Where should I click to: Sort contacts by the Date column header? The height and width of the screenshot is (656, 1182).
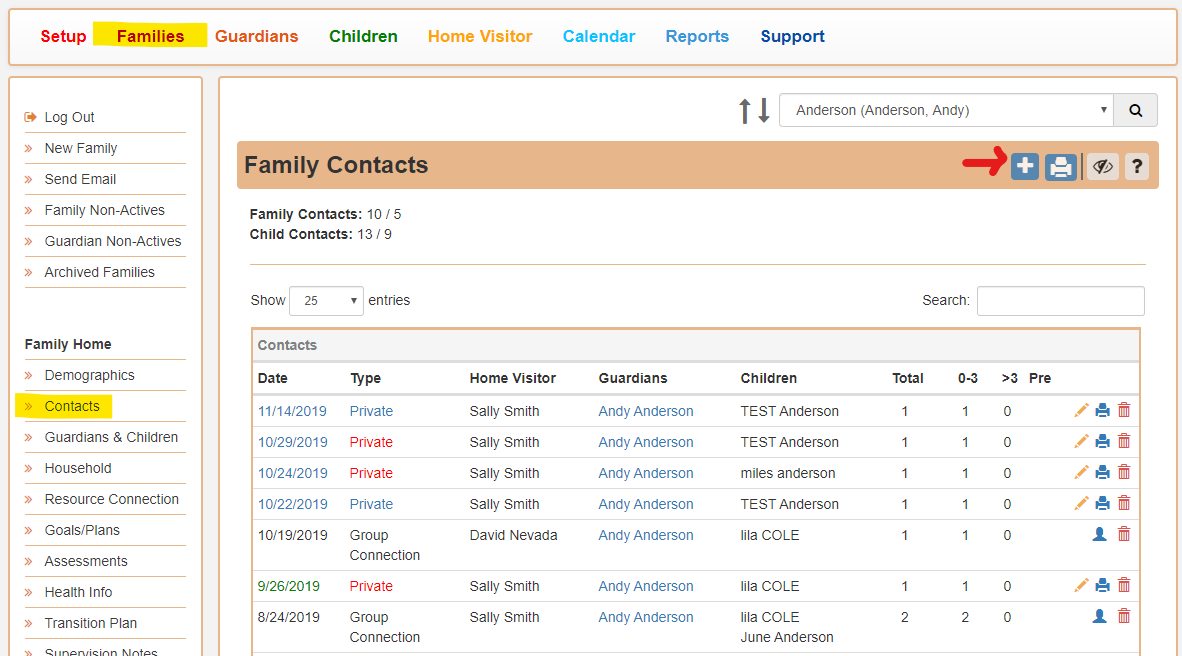tap(273, 378)
